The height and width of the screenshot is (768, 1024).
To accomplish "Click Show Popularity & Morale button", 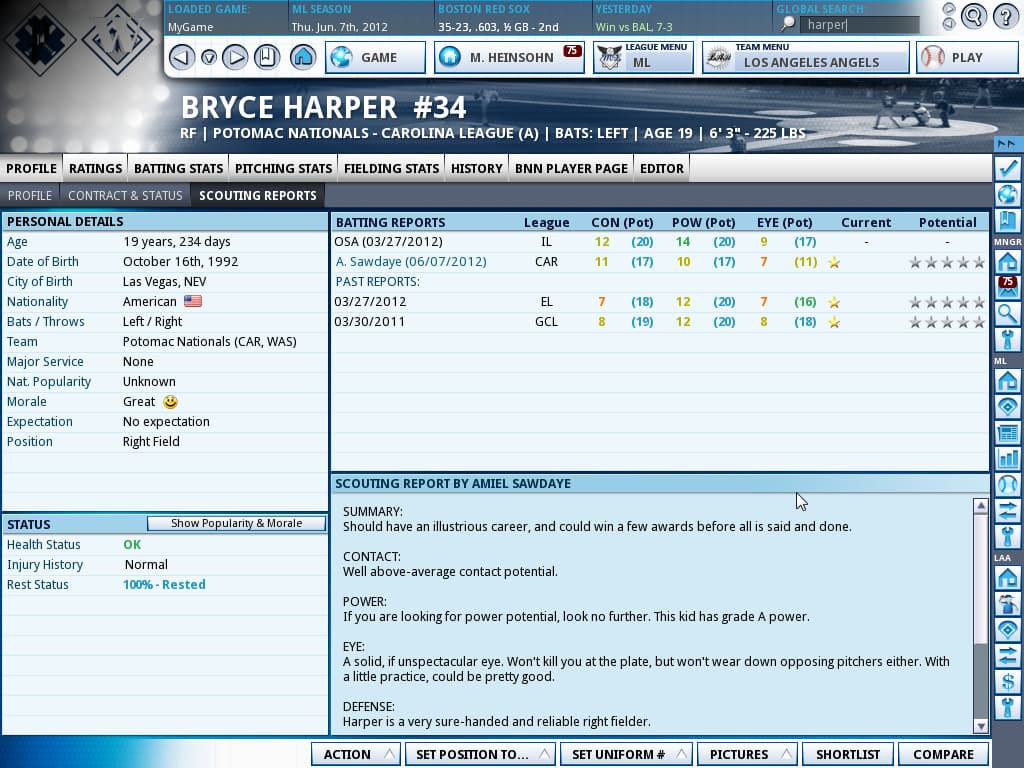I will click(236, 523).
